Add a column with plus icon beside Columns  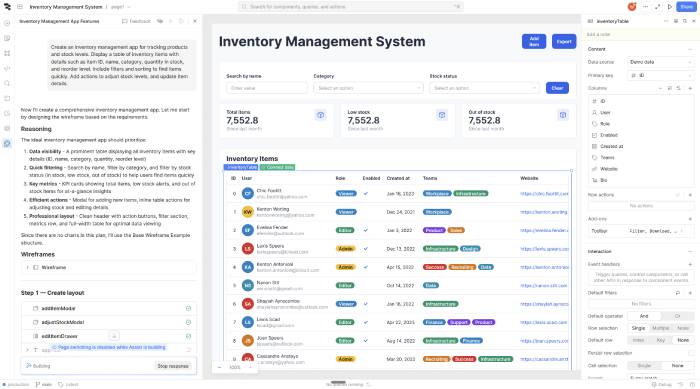click(x=690, y=88)
